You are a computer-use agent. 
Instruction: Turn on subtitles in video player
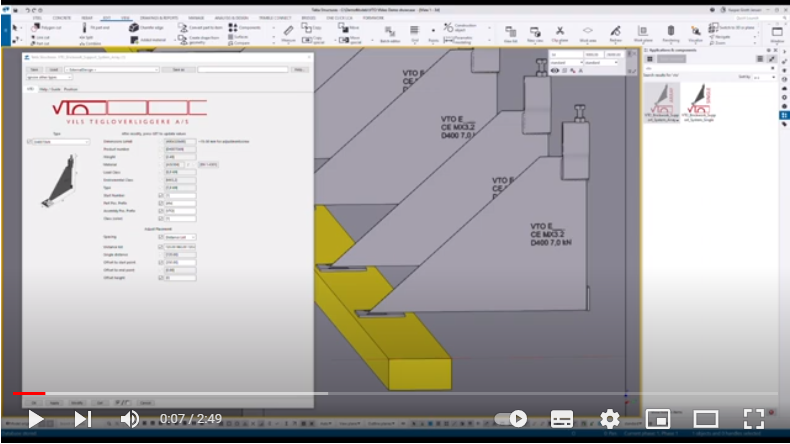click(562, 419)
